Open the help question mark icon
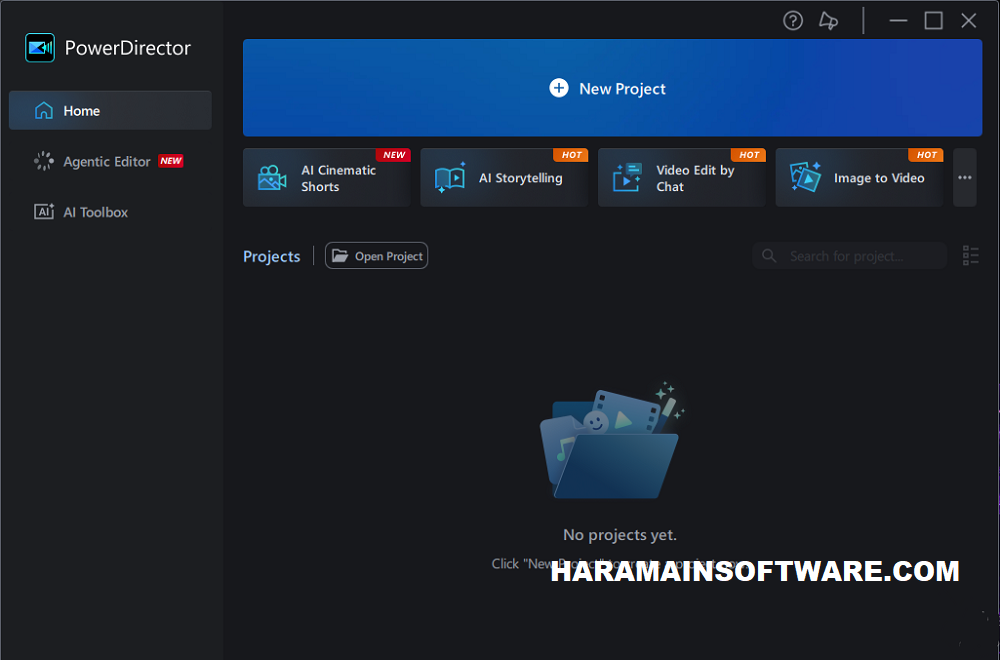This screenshot has width=1000, height=660. pyautogui.click(x=793, y=21)
